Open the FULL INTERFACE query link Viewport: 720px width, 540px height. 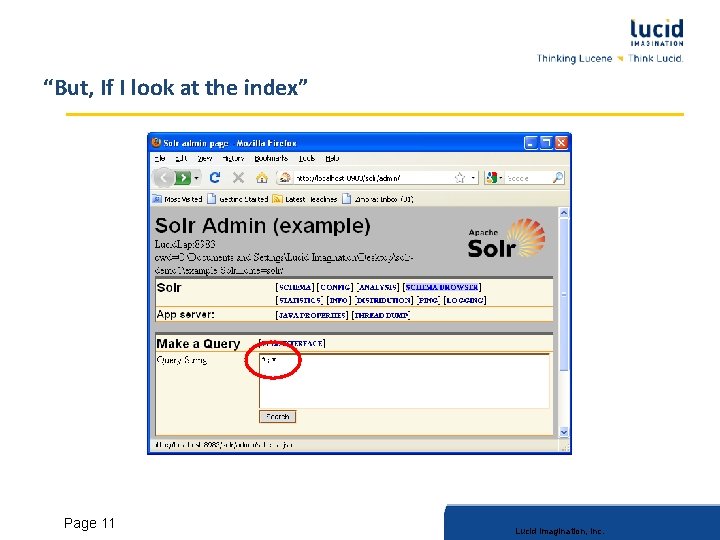click(x=292, y=343)
